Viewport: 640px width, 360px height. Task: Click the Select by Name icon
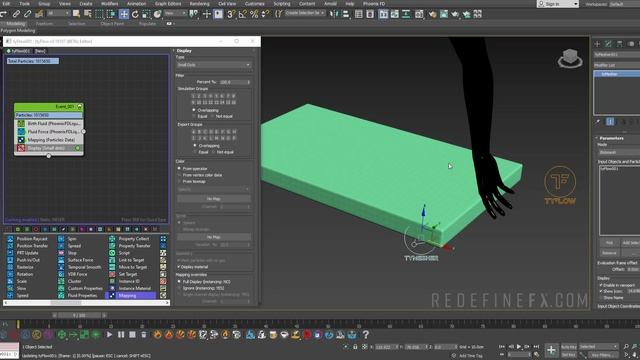(x=88, y=14)
